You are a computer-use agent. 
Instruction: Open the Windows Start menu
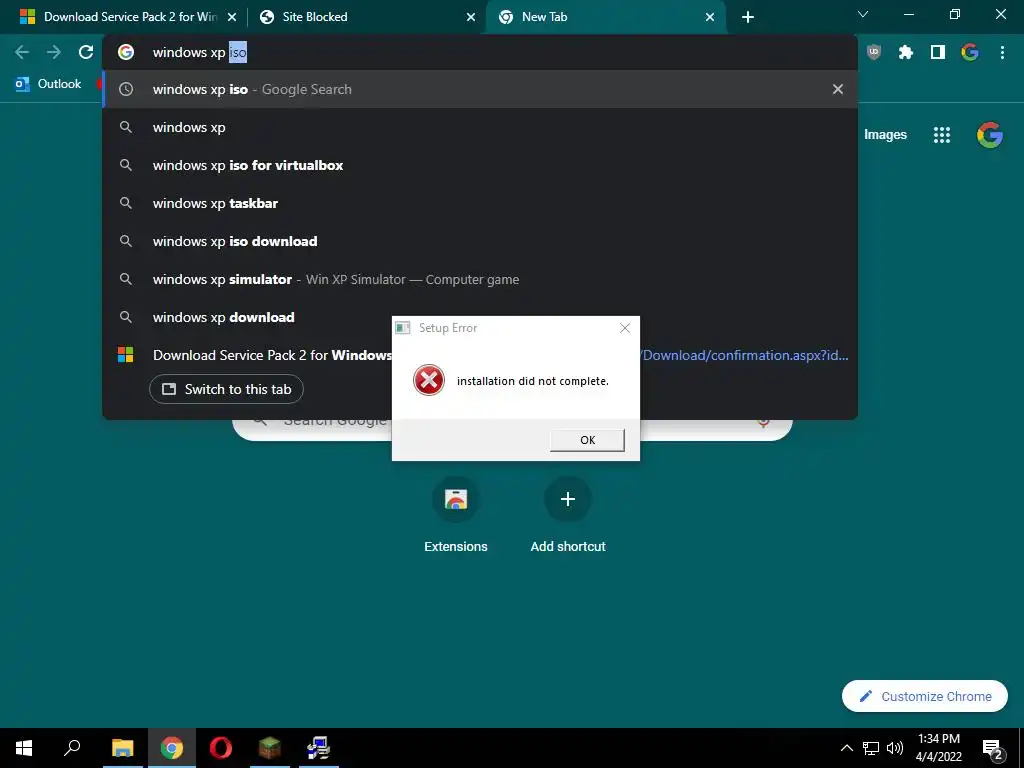click(24, 748)
